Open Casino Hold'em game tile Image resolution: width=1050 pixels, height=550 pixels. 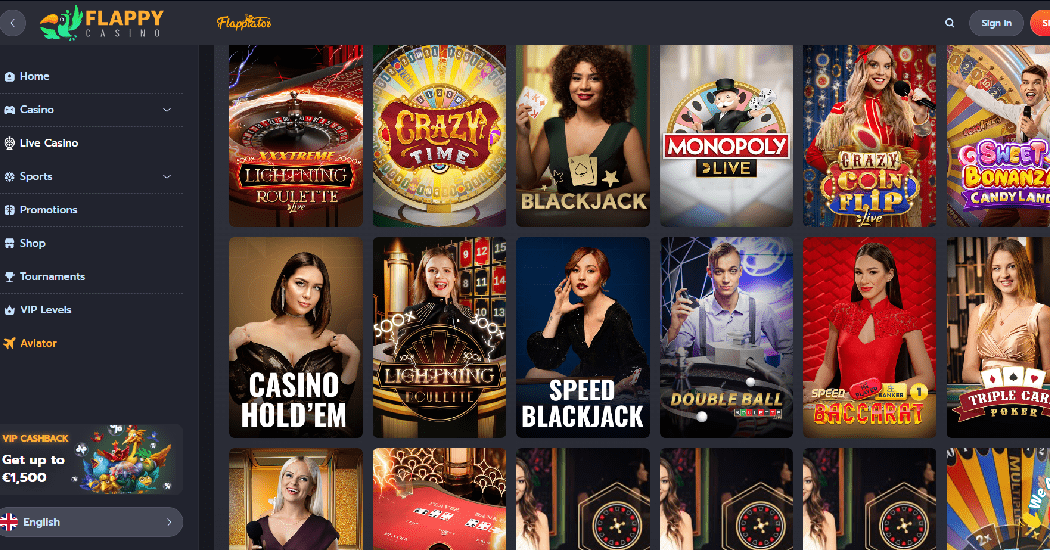click(x=296, y=337)
